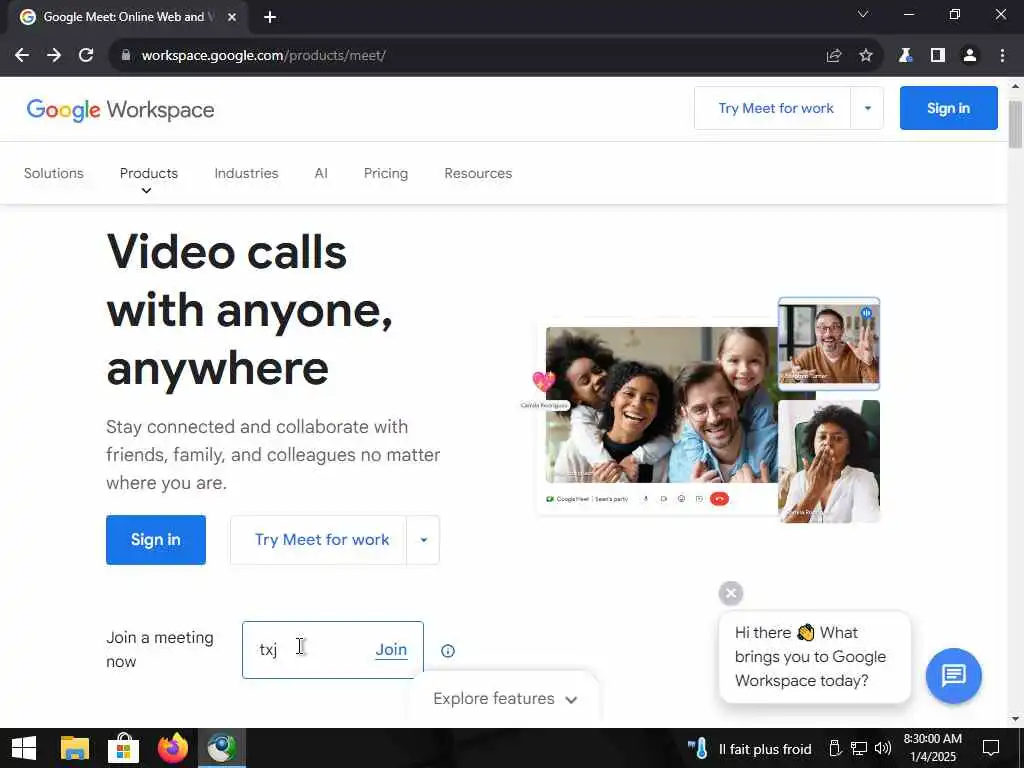Click the family video call image

coord(662,405)
